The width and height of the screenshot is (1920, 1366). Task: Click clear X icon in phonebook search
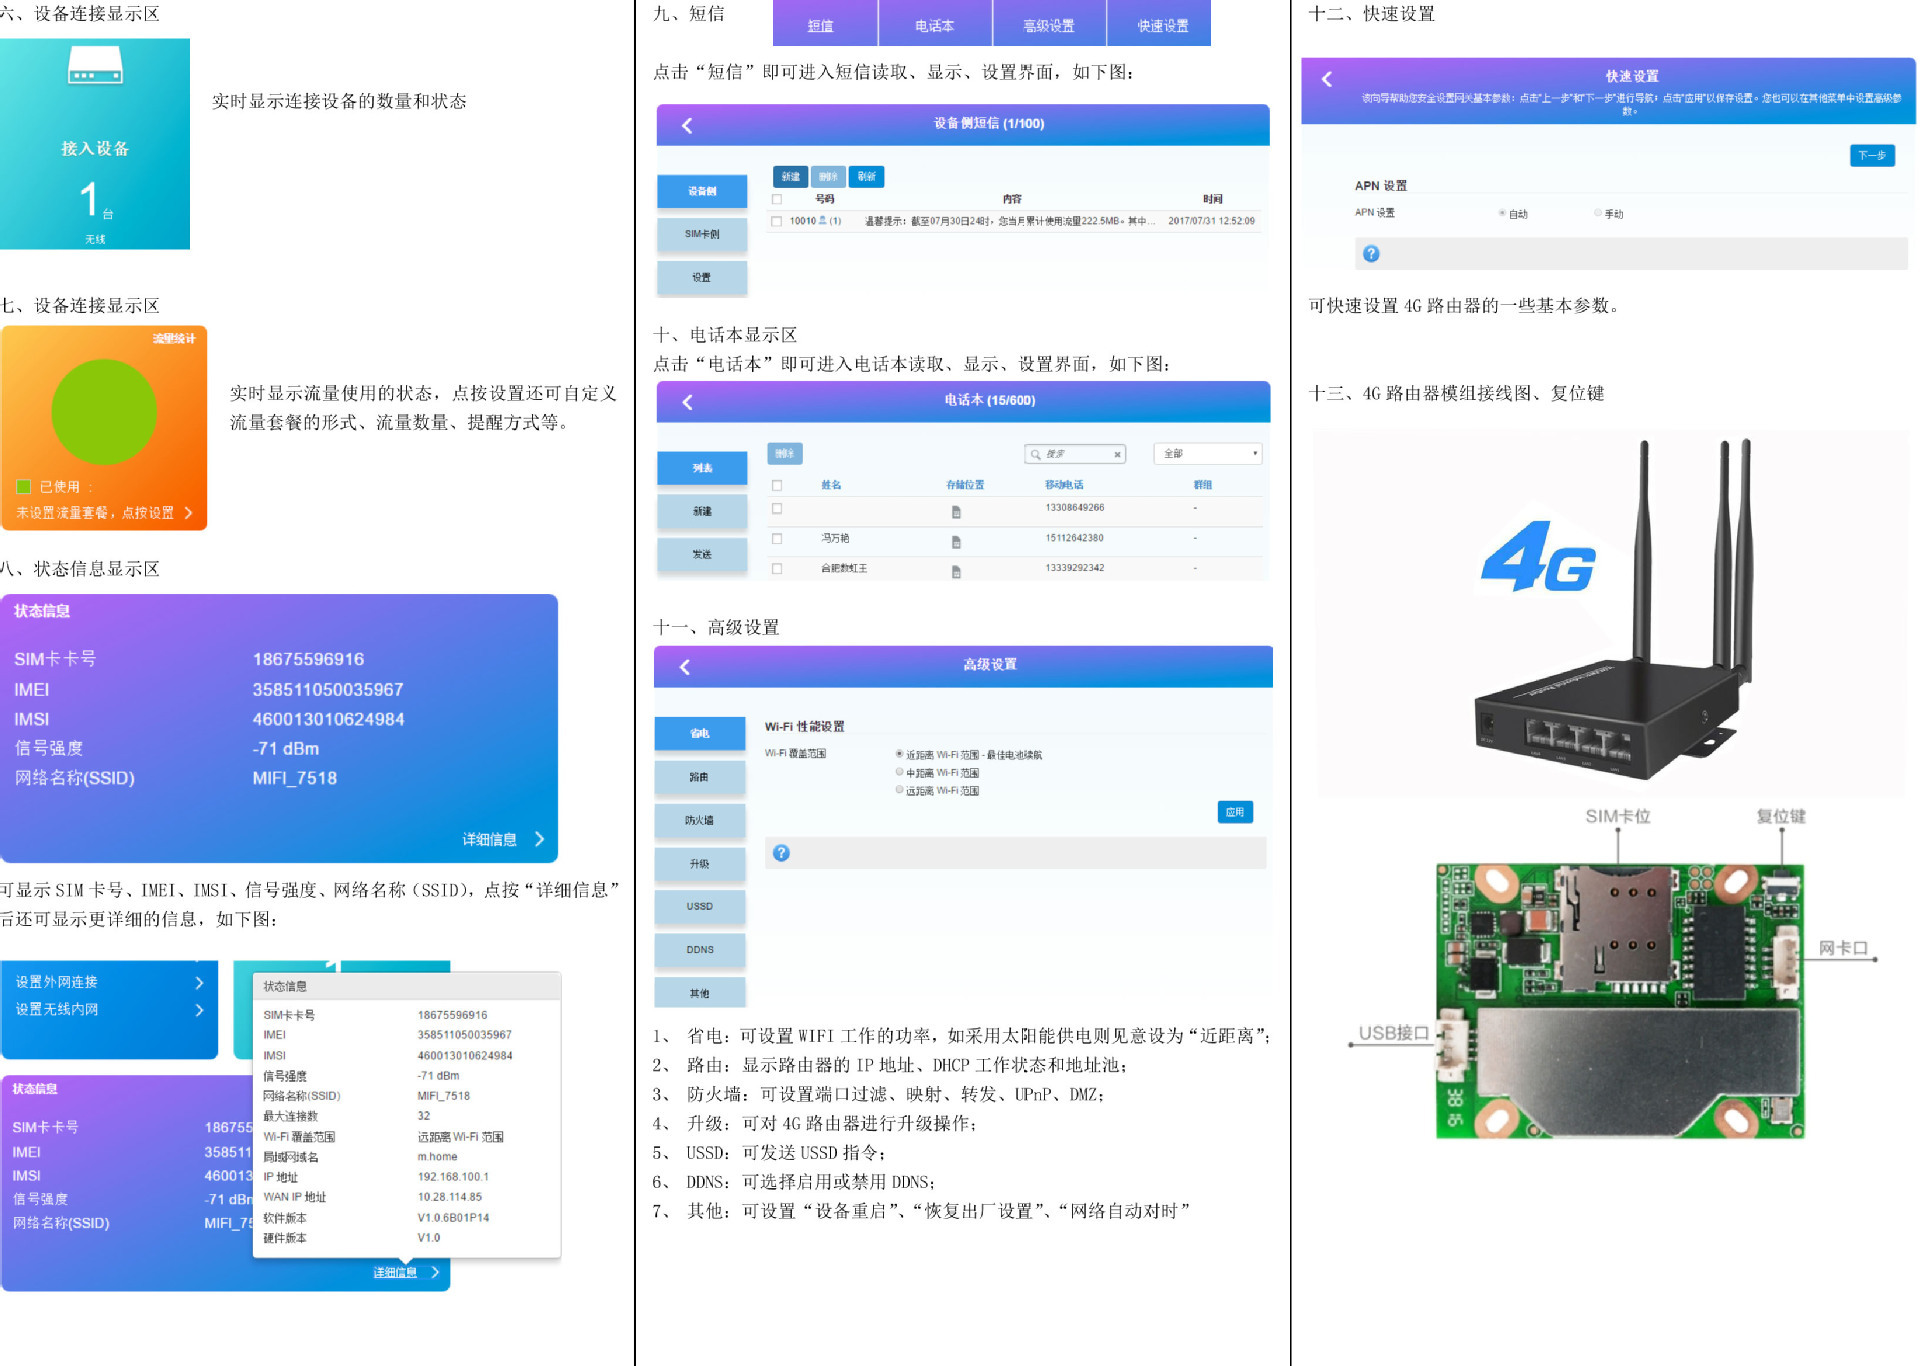pos(1117,455)
